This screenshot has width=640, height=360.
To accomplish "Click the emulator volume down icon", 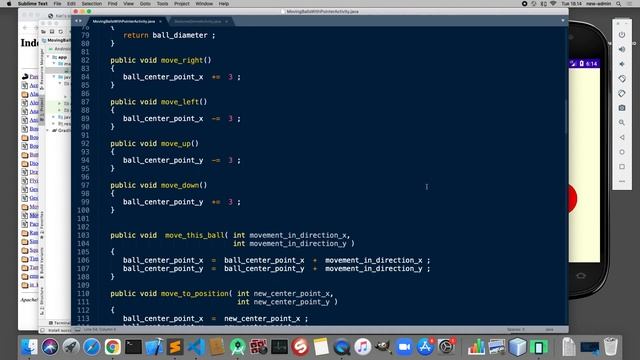I will tap(622, 64).
